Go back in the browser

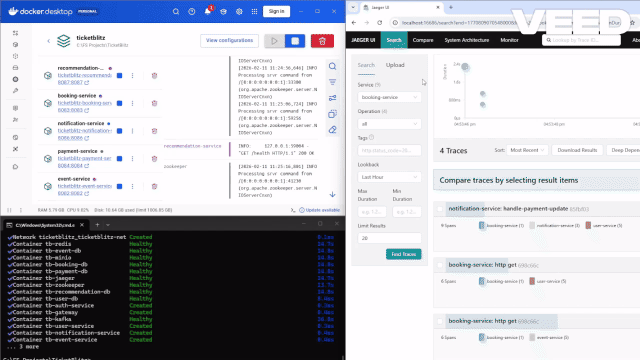[354, 23]
